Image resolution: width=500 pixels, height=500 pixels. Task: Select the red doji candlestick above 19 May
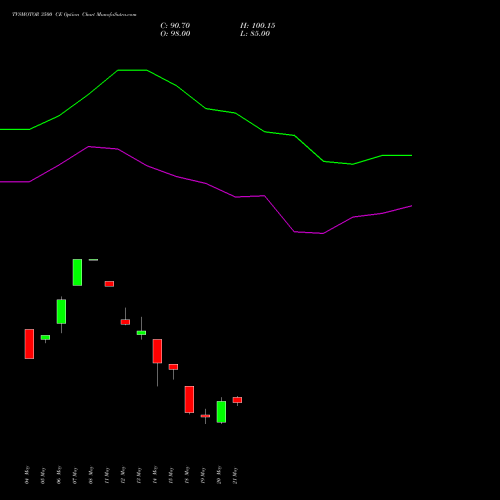205,416
